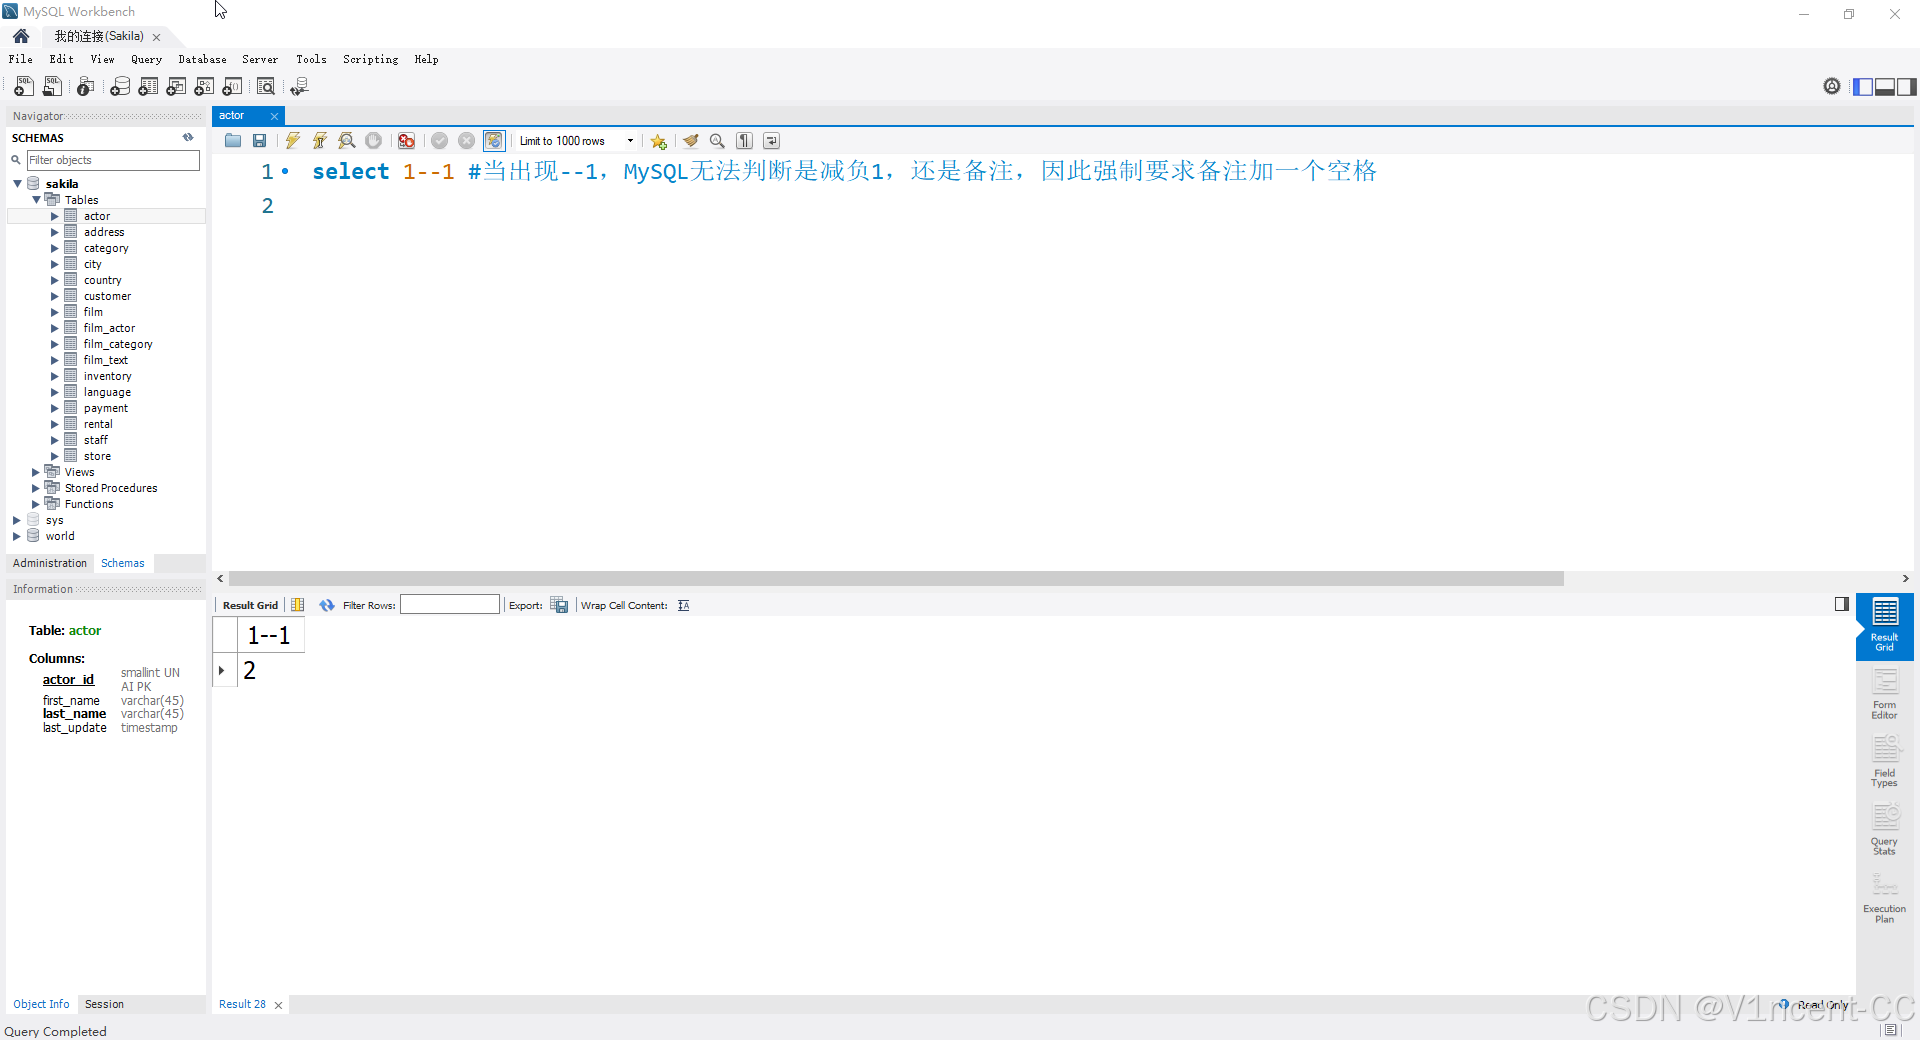Image resolution: width=1920 pixels, height=1040 pixels.
Task: Go to the home screen icon
Action: (x=21, y=36)
